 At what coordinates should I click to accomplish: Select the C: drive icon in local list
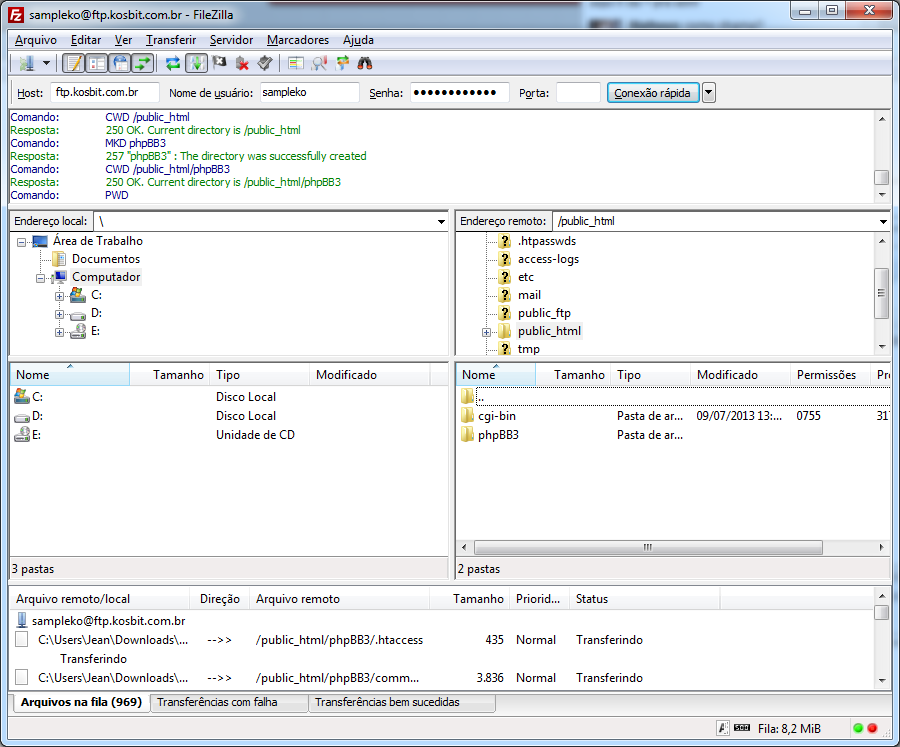point(22,396)
